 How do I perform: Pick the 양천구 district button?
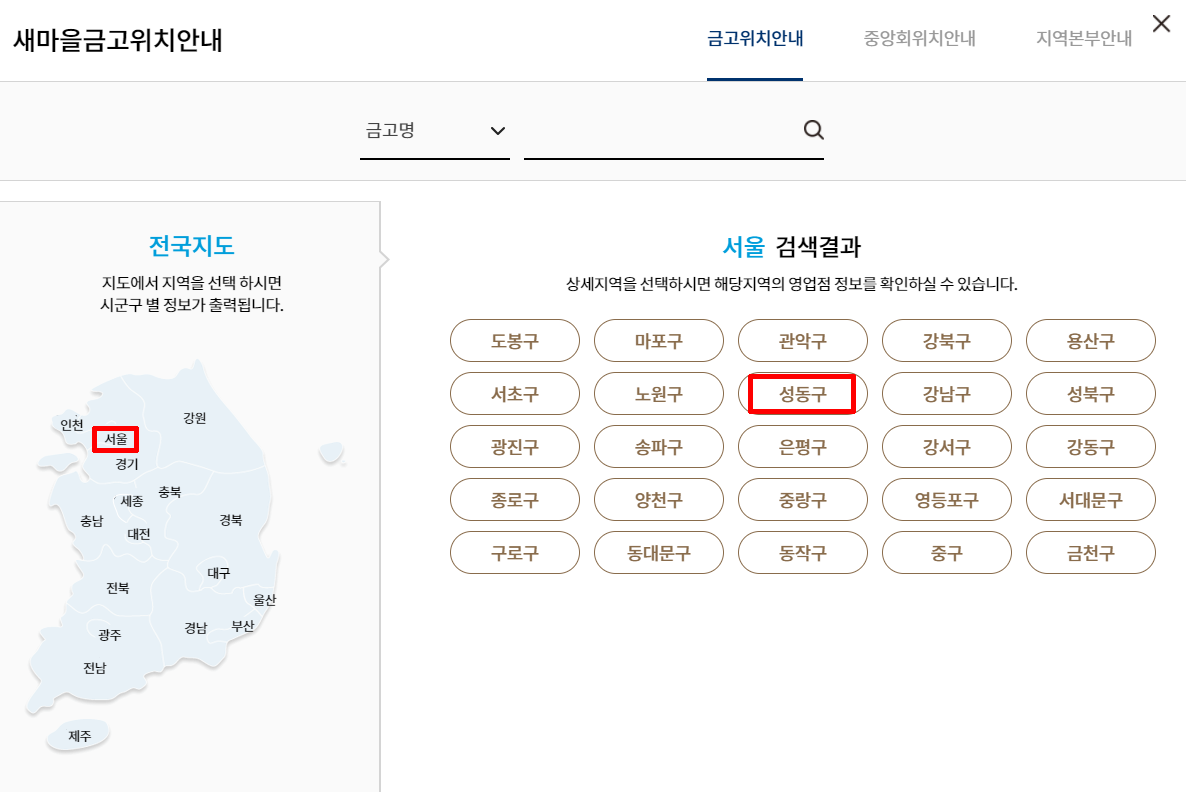[659, 499]
